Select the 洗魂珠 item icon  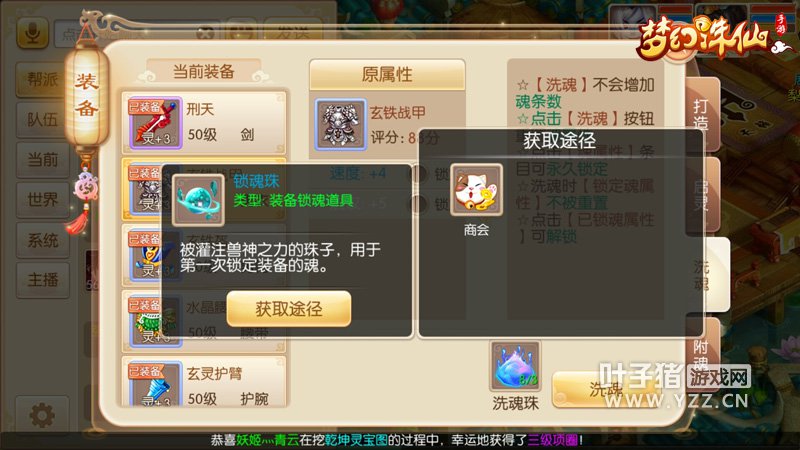[515, 367]
